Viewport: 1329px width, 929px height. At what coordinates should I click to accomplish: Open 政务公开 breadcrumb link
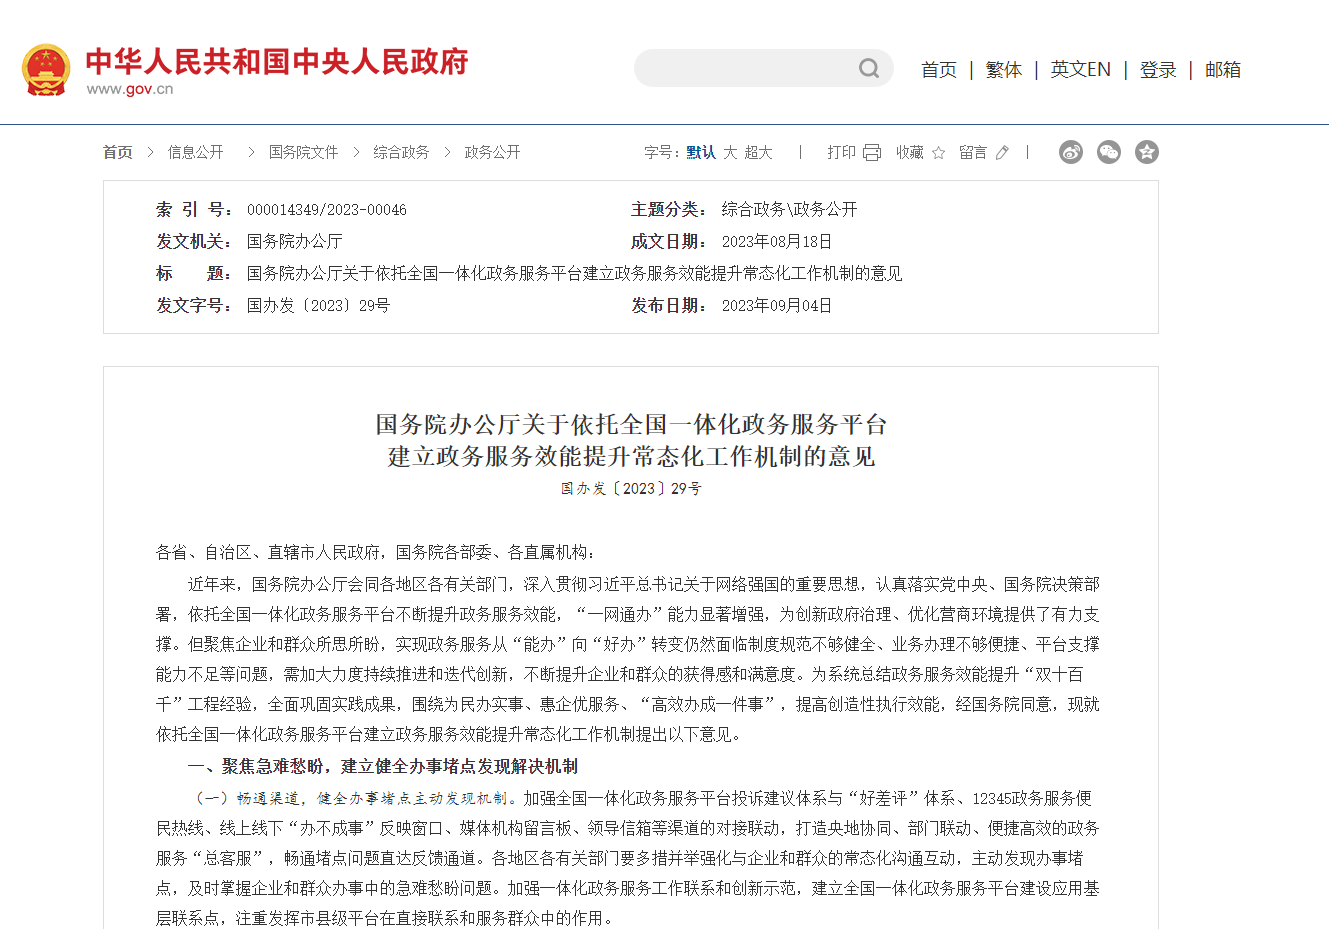[492, 152]
